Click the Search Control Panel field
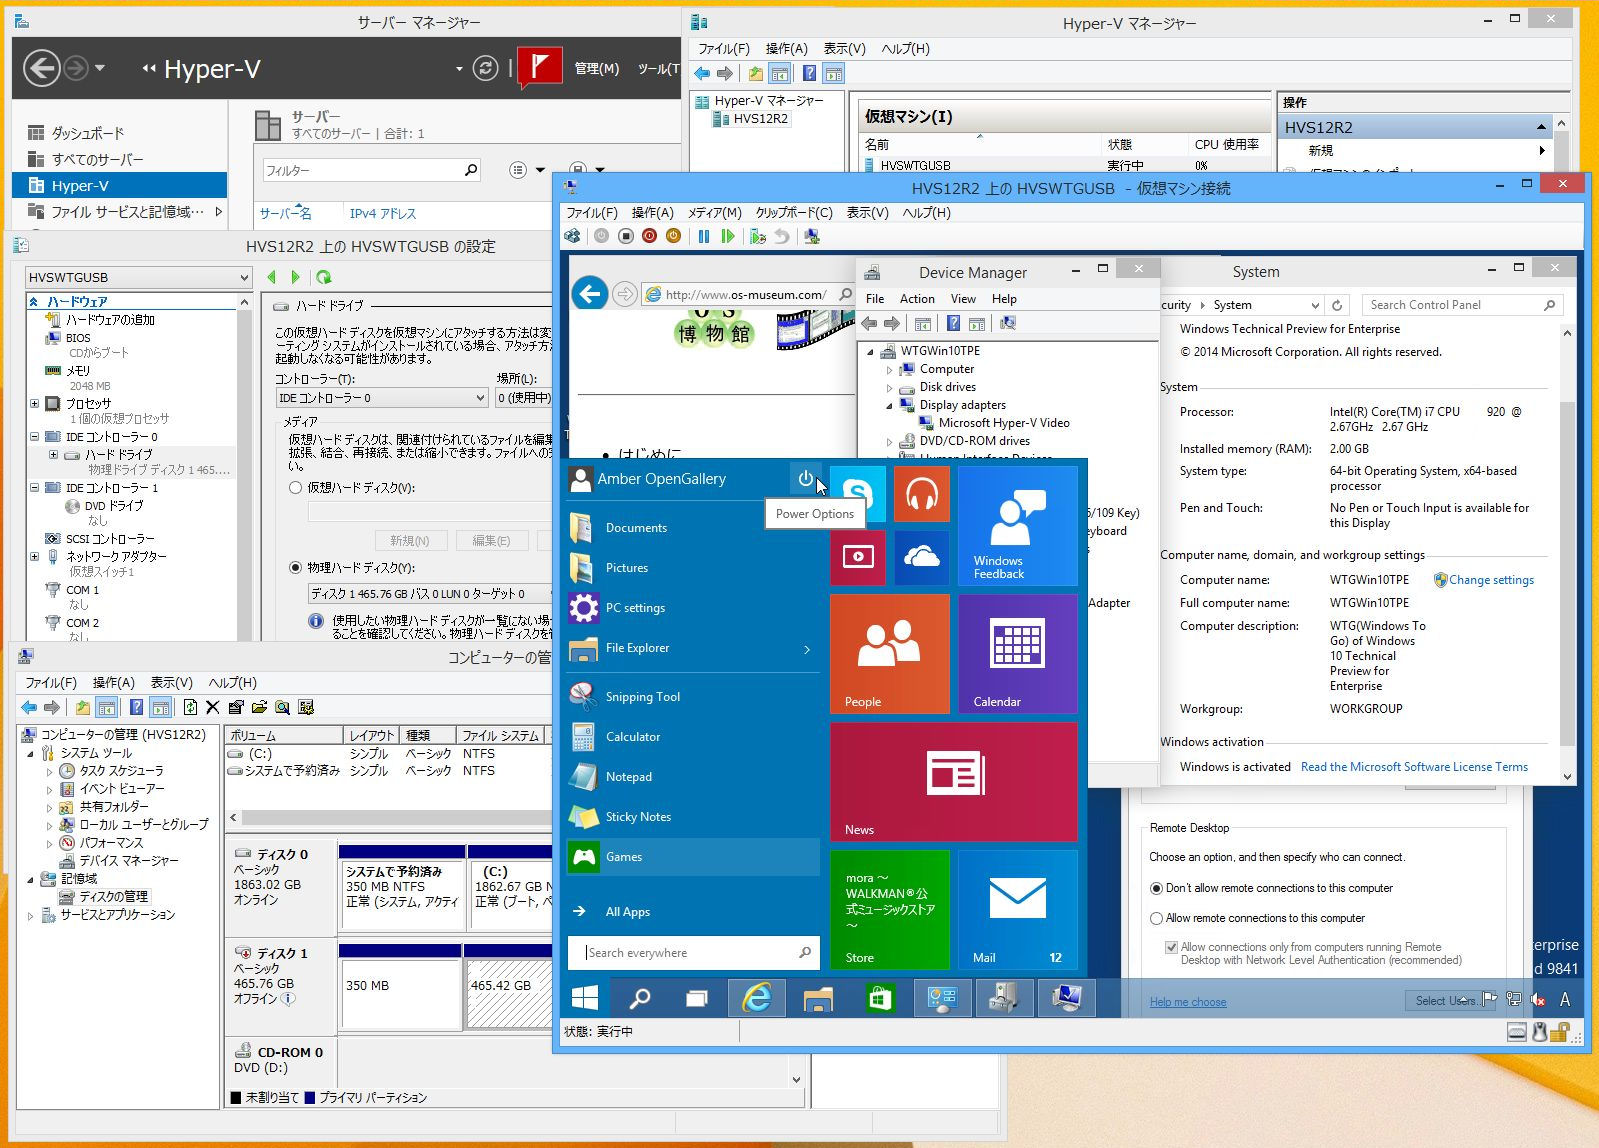Image resolution: width=1599 pixels, height=1148 pixels. click(1462, 305)
